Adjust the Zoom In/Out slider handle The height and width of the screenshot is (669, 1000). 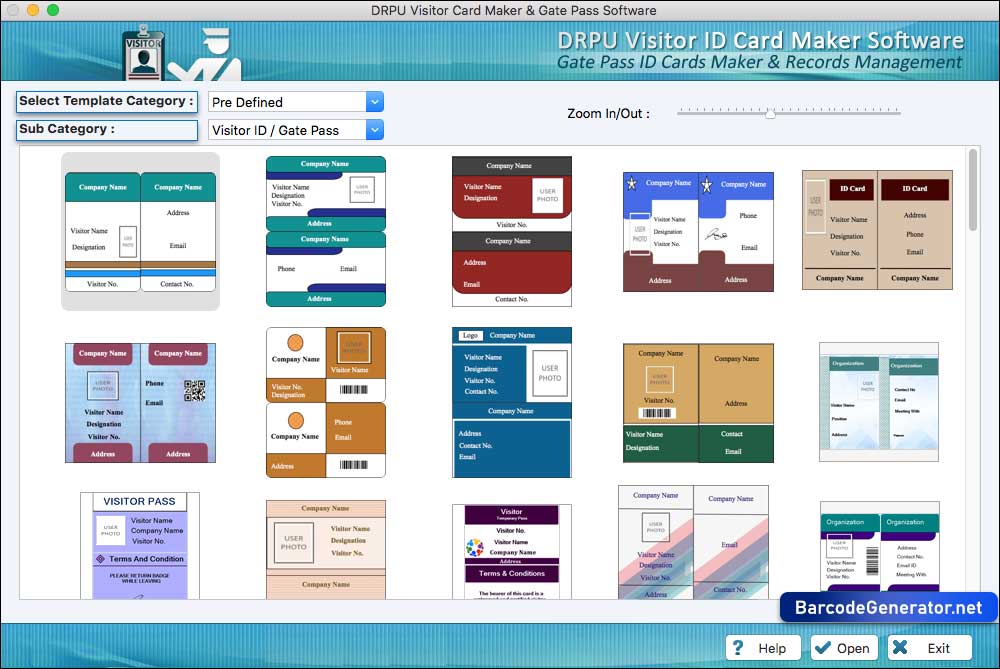(770, 114)
